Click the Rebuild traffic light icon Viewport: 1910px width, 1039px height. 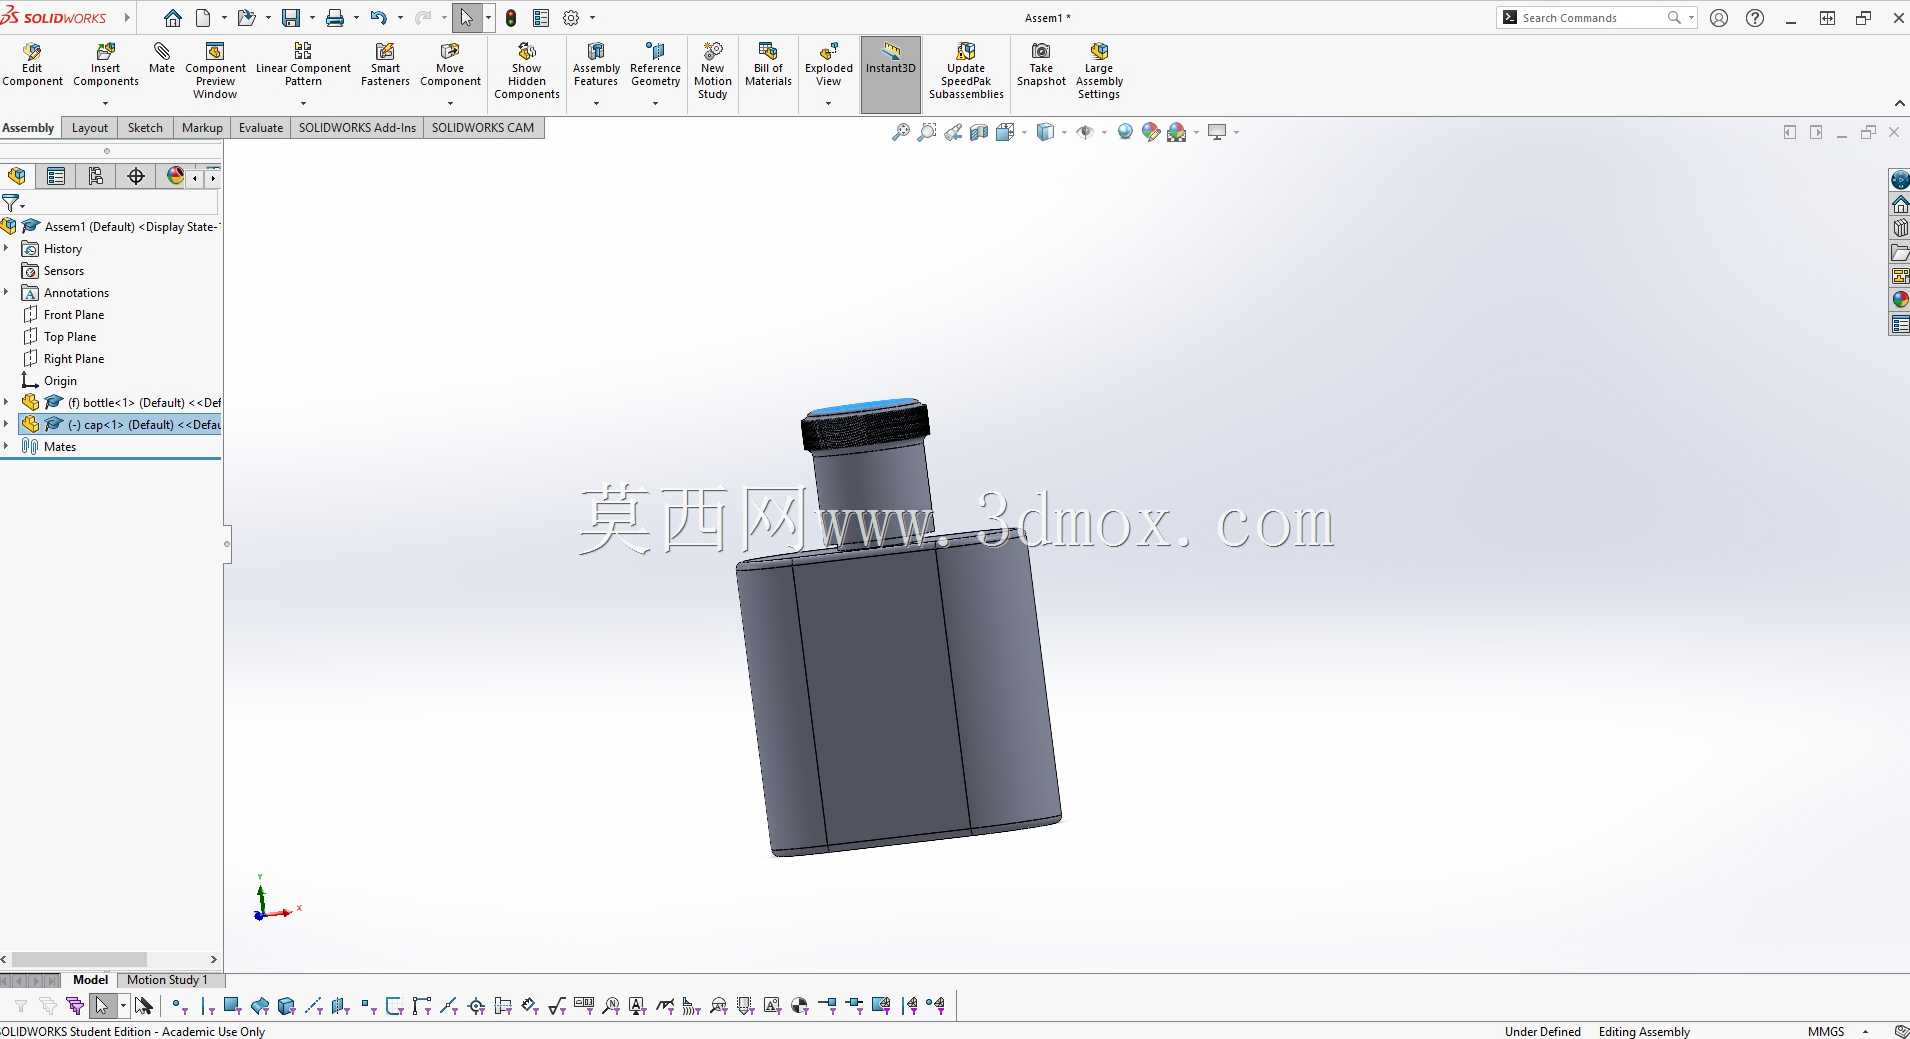pos(511,18)
